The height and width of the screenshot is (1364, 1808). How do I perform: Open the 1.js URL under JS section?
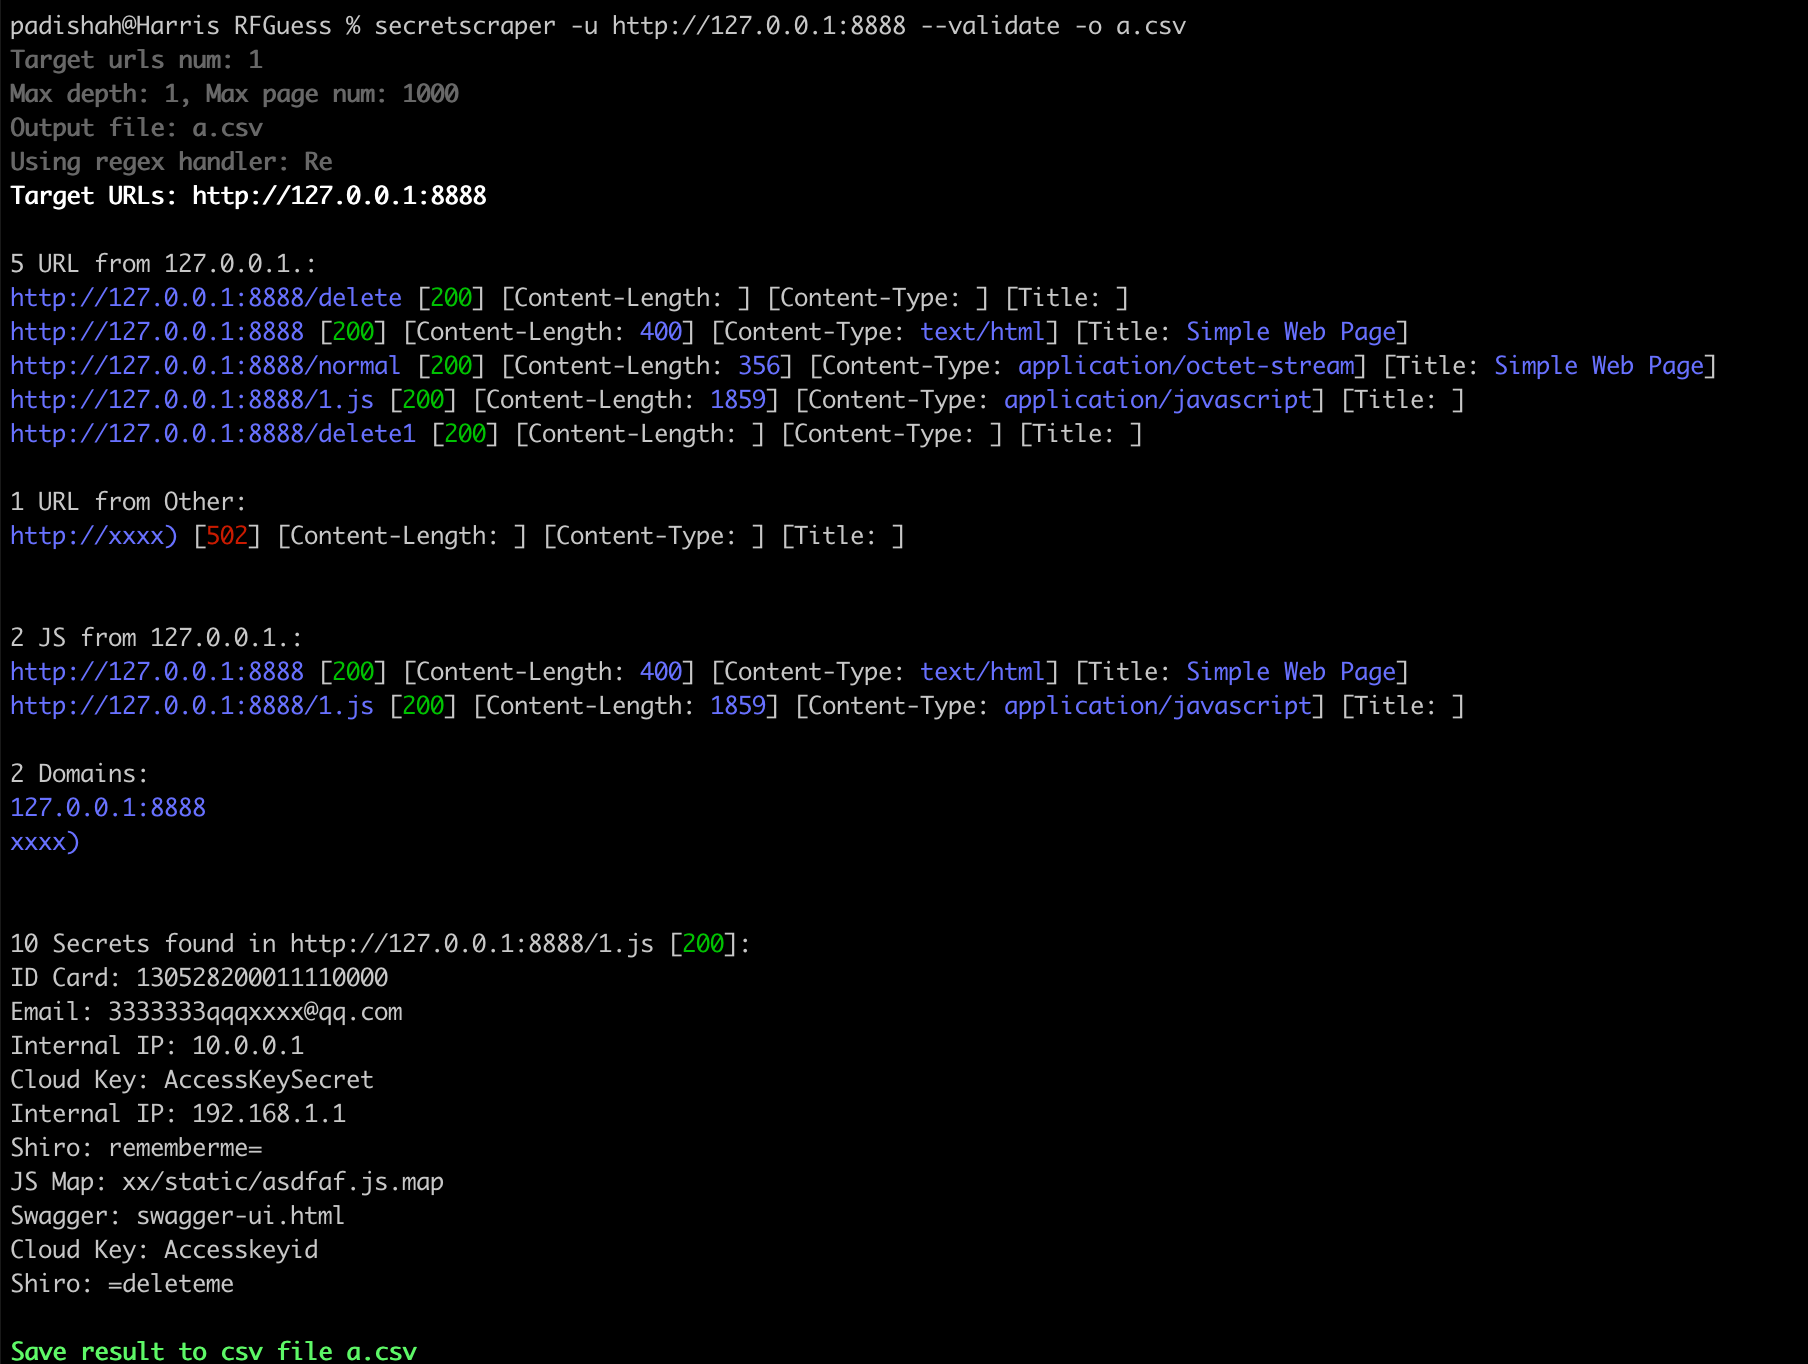click(x=190, y=705)
